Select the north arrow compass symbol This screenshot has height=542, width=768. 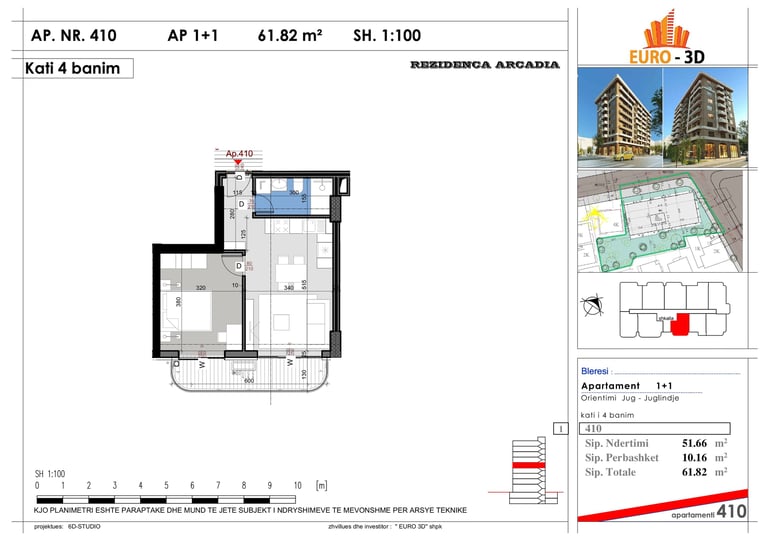click(x=592, y=305)
